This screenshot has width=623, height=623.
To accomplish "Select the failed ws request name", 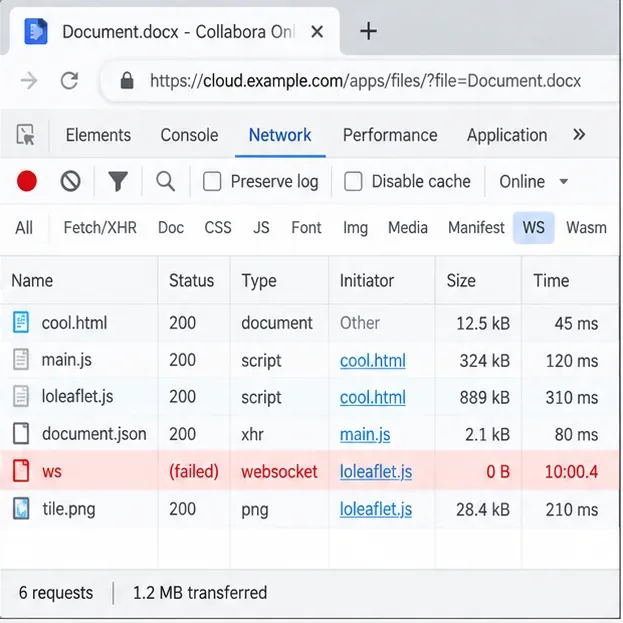I will coord(52,472).
